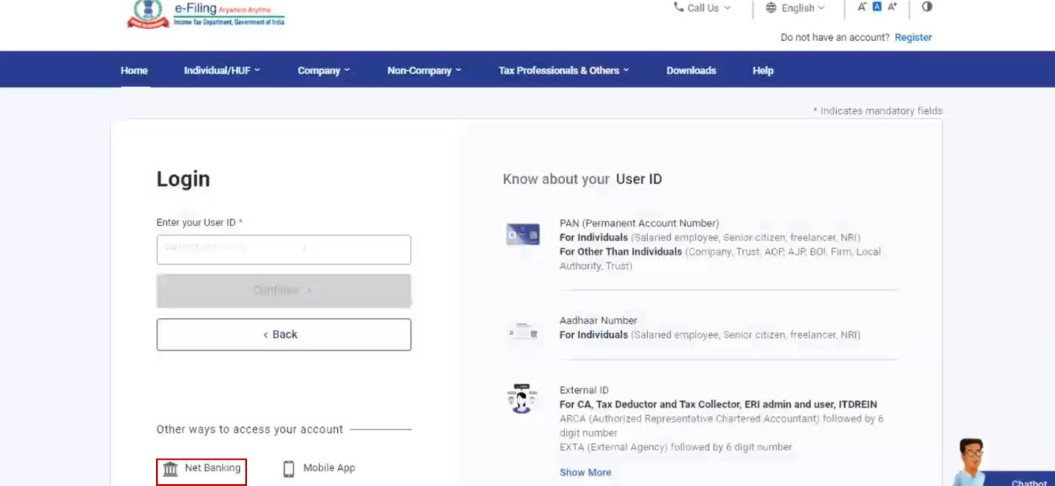Toggle high contrast mode icon
The width and height of the screenshot is (1055, 486).
click(x=927, y=7)
